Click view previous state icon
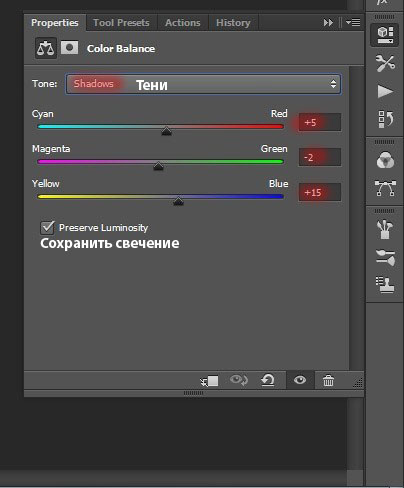The image size is (404, 488). (x=239, y=380)
